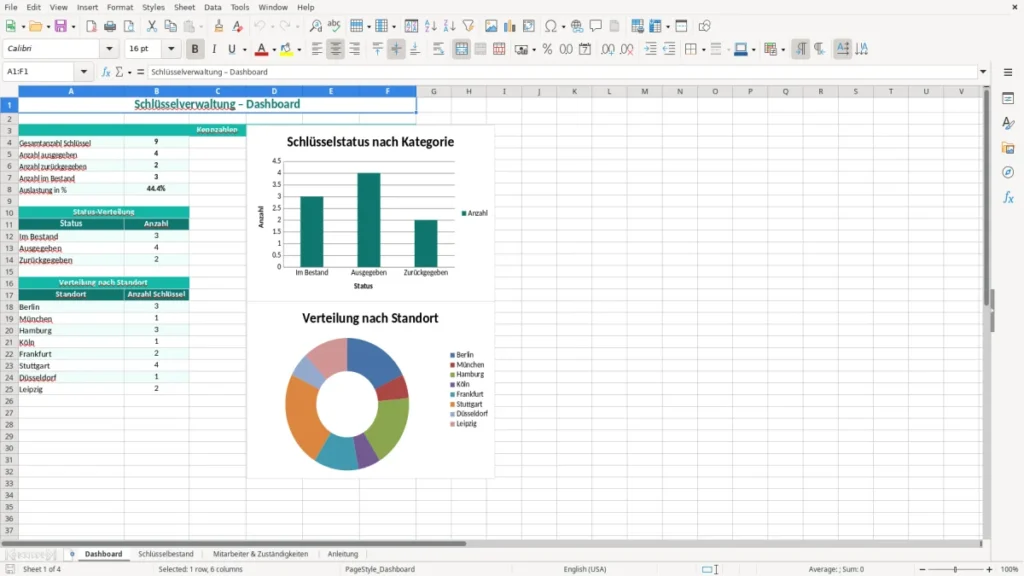Toggle Wrap Text
This screenshot has width=1024, height=576.
(x=439, y=49)
